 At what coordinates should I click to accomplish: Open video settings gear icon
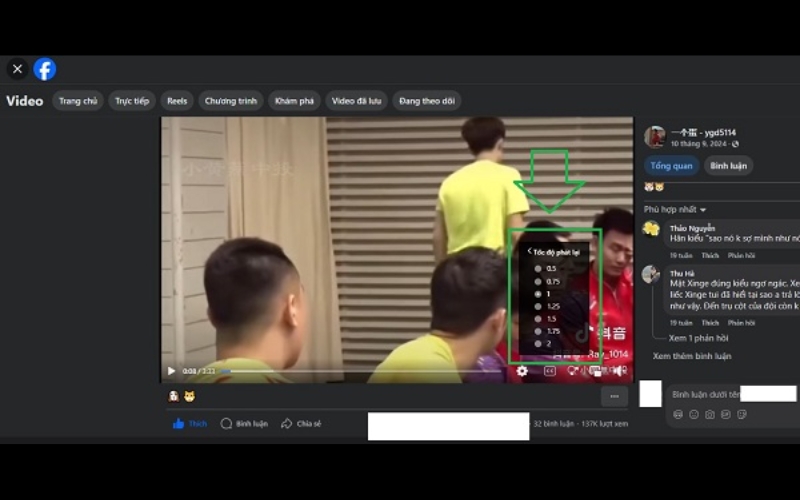tap(521, 371)
